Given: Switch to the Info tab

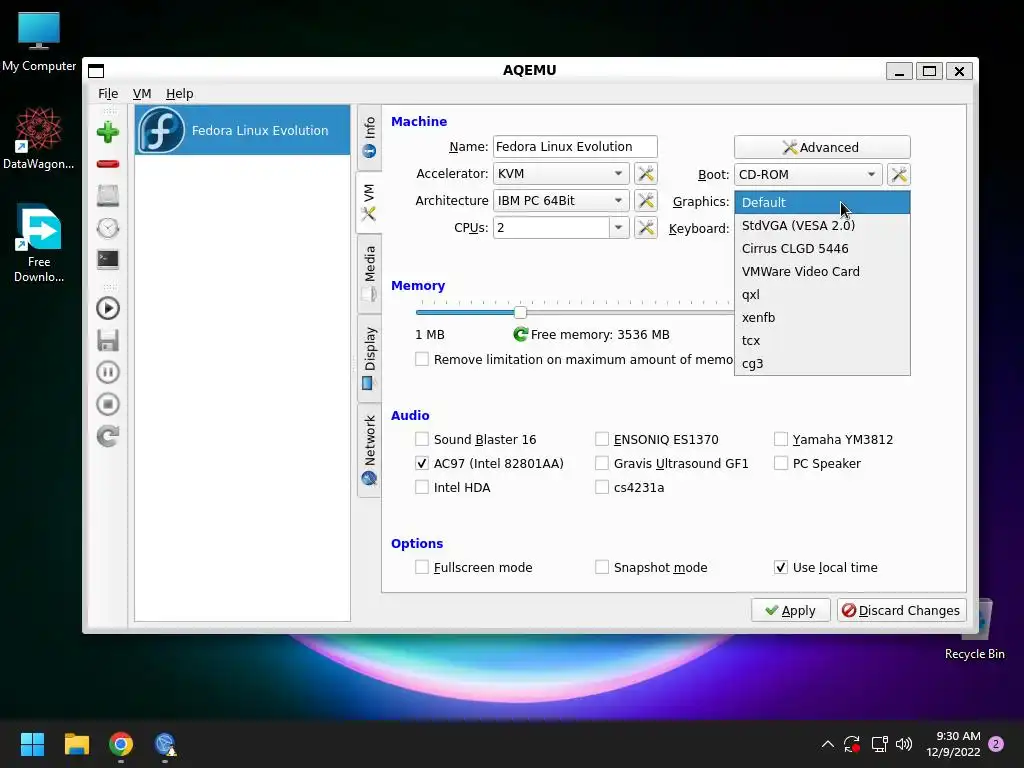Looking at the screenshot, I should [x=369, y=136].
